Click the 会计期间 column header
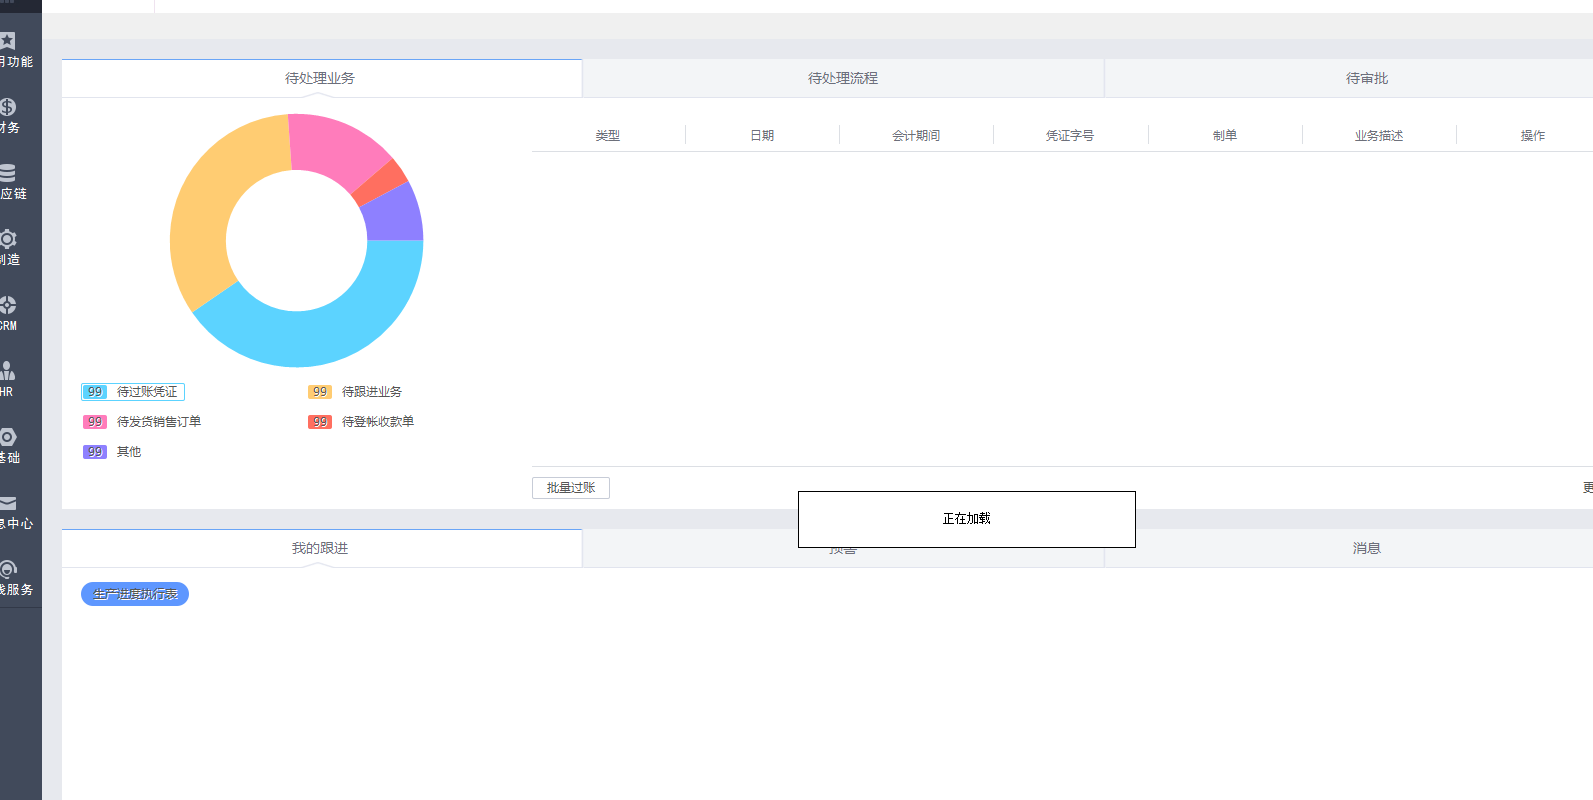 916,135
